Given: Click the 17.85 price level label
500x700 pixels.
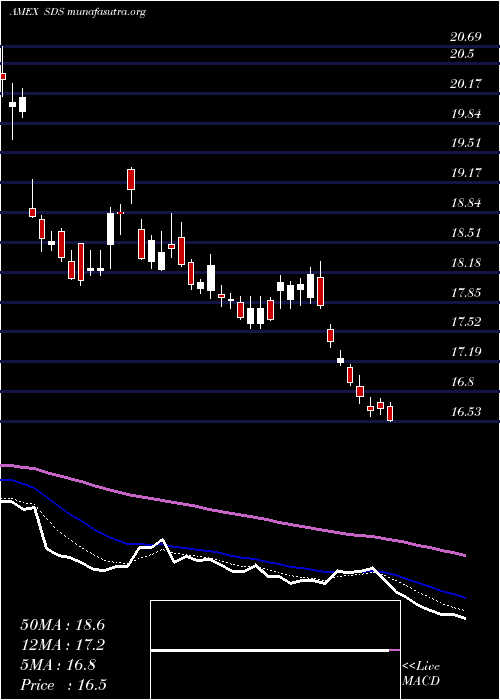Looking at the screenshot, I should point(466,292).
